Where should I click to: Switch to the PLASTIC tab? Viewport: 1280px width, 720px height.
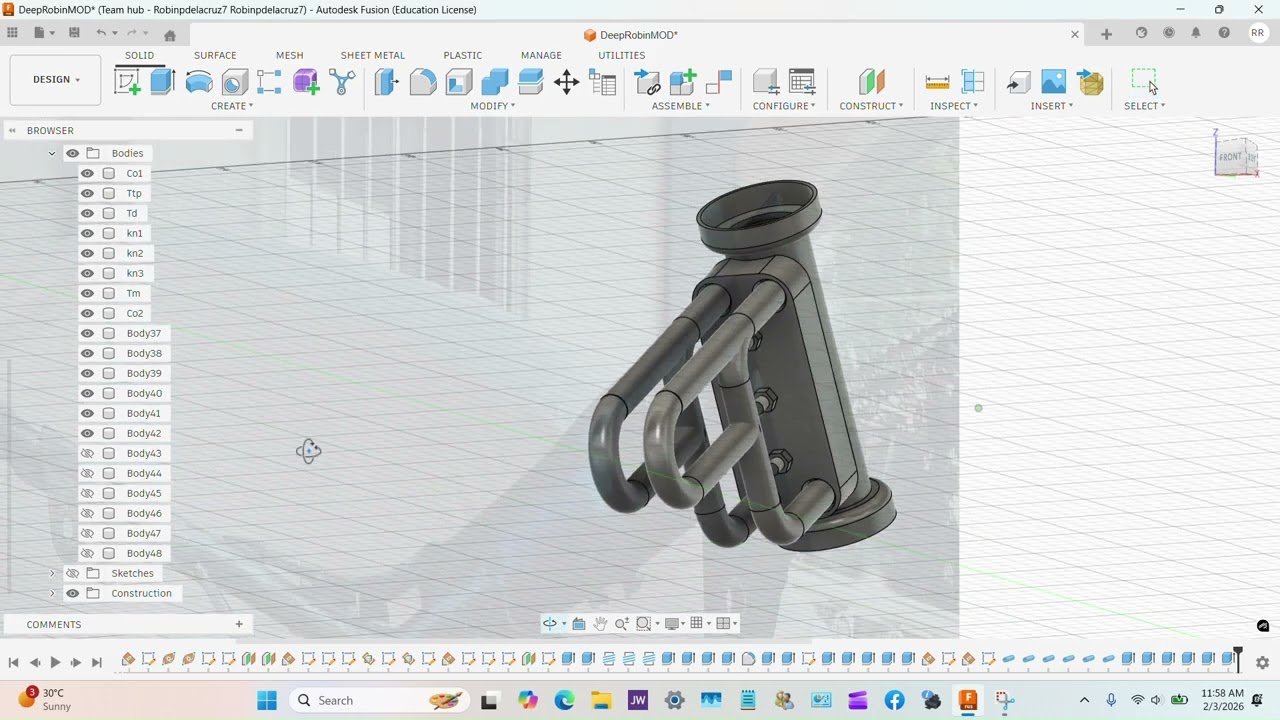(x=463, y=55)
